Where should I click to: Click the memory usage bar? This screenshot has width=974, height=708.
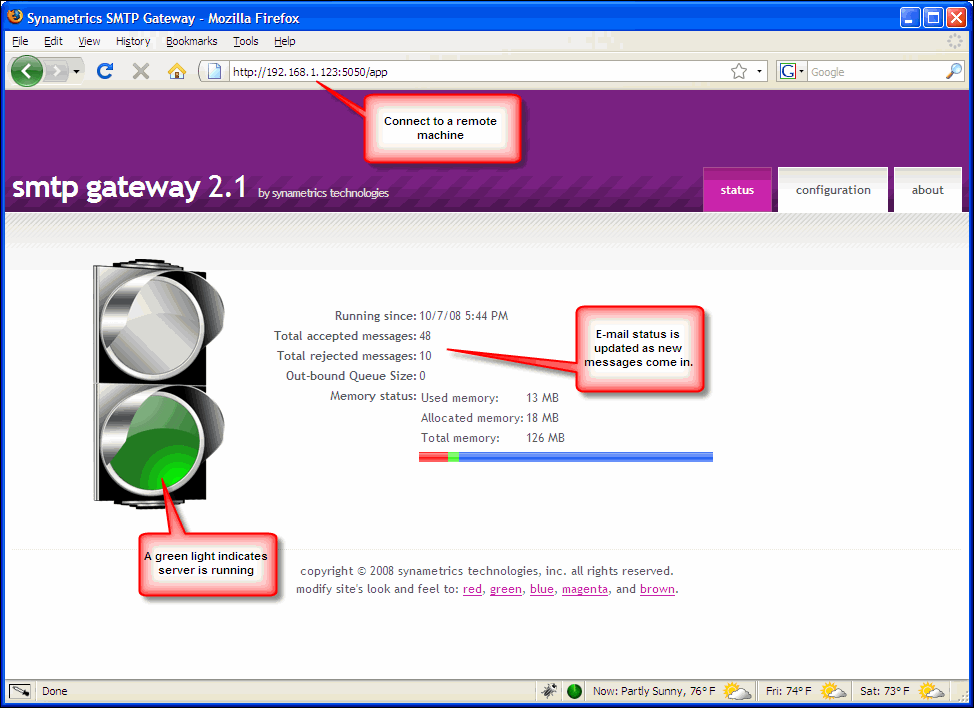[x=566, y=457]
